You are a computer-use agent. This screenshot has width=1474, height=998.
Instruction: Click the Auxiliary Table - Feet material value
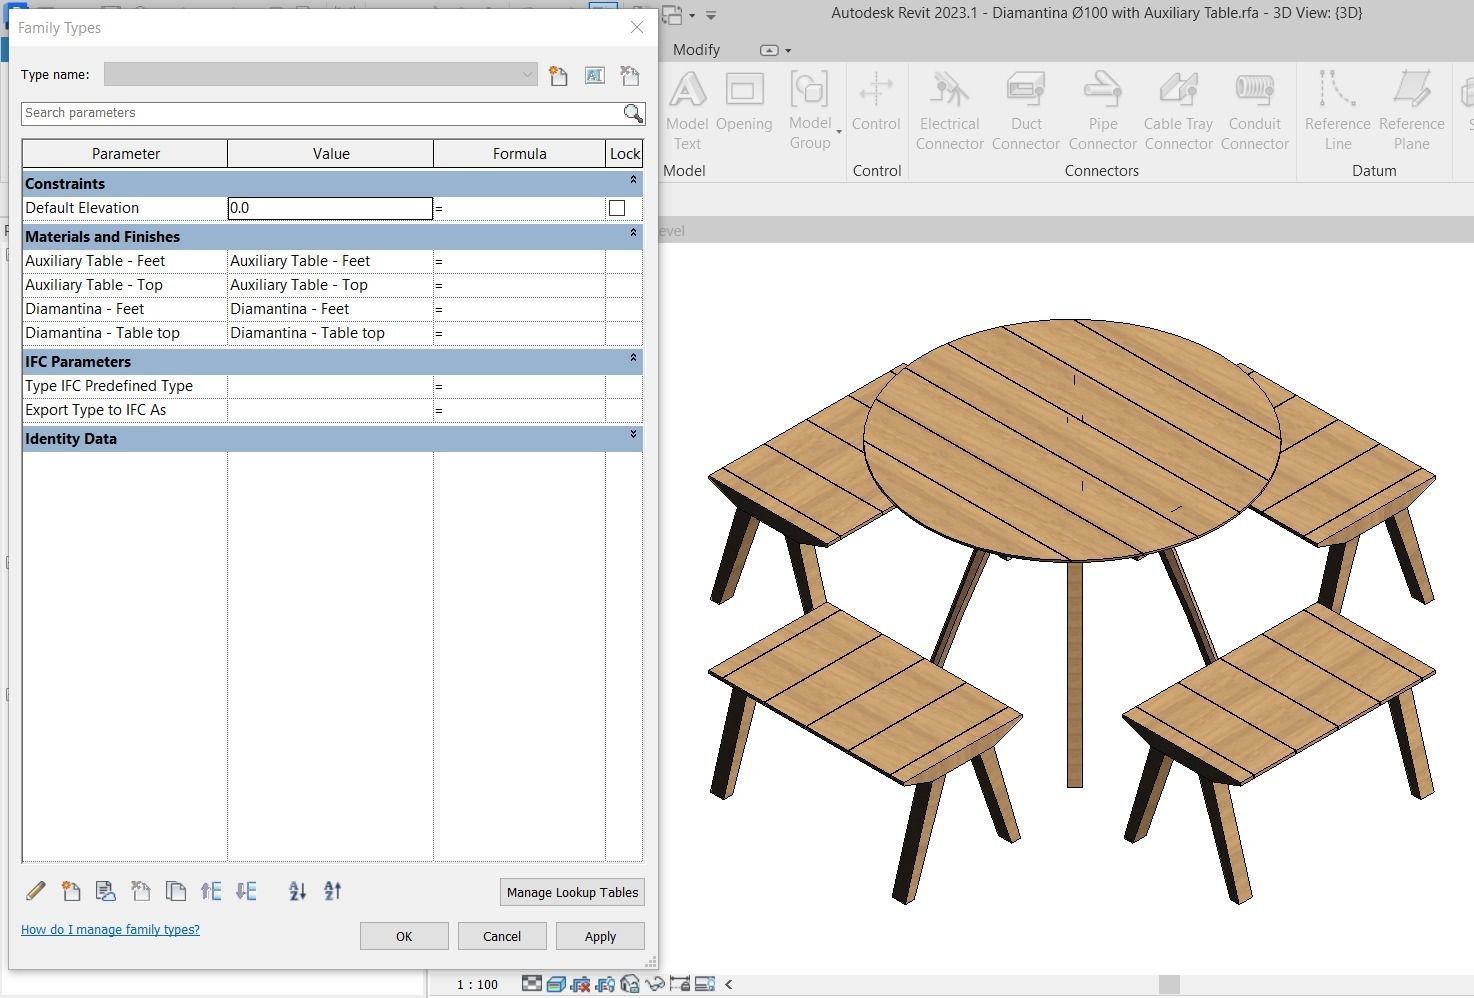330,261
